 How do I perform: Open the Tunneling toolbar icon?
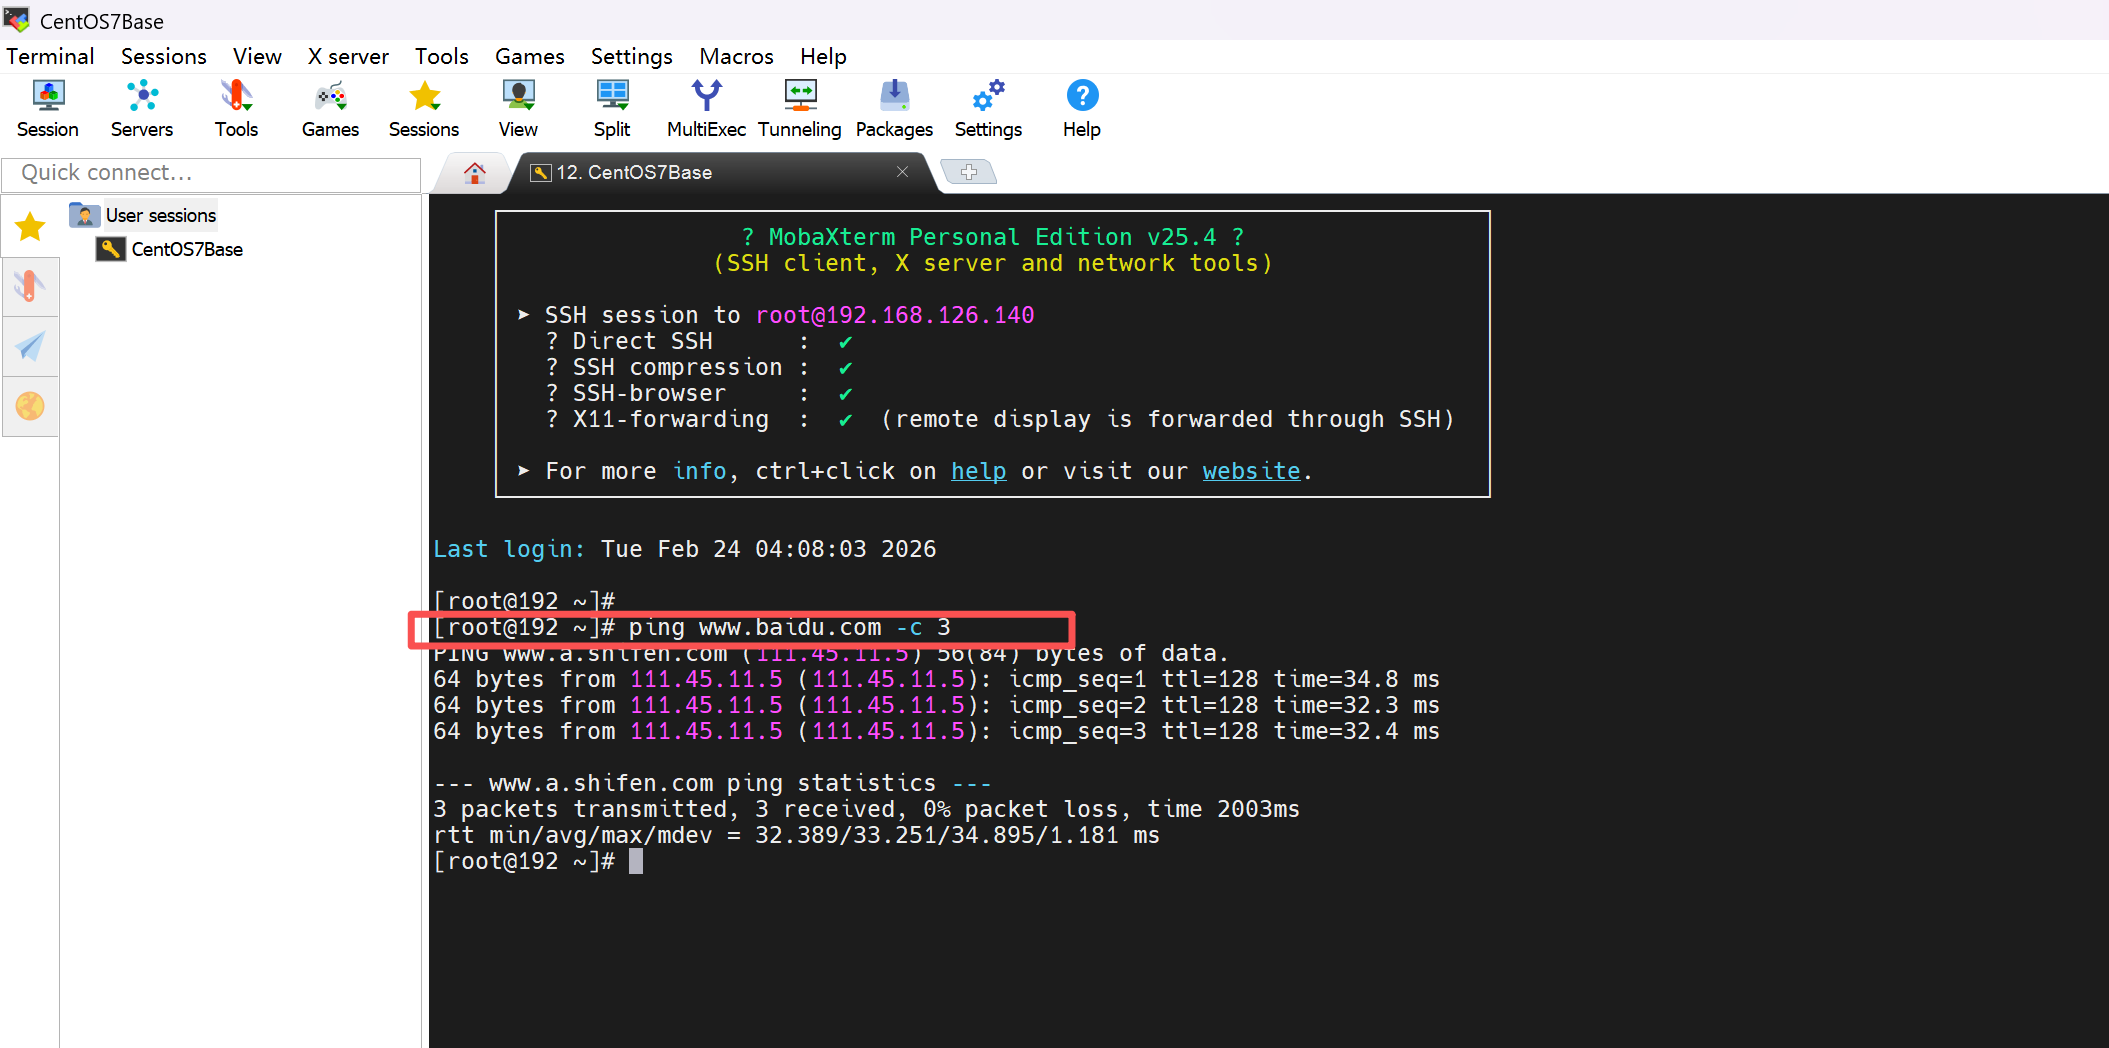[x=800, y=109]
